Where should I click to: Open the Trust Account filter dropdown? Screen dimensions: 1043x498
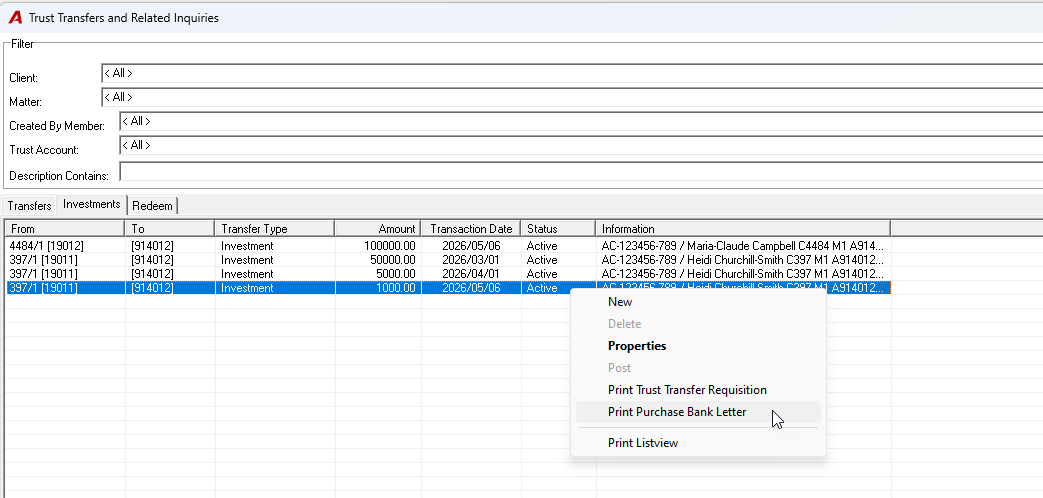pos(581,145)
